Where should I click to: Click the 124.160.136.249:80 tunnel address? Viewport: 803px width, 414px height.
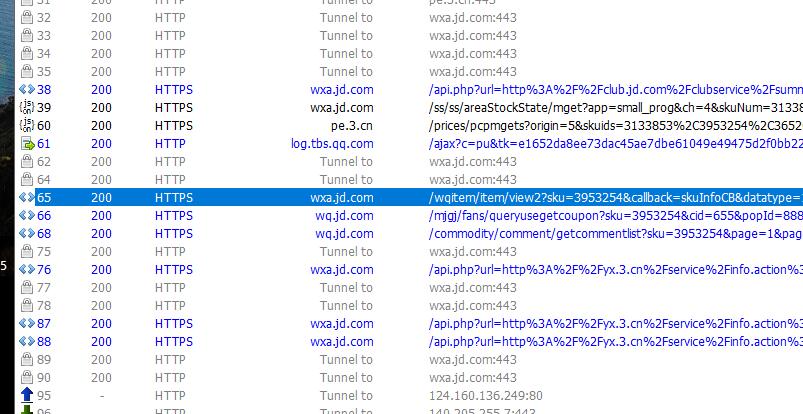click(x=485, y=396)
